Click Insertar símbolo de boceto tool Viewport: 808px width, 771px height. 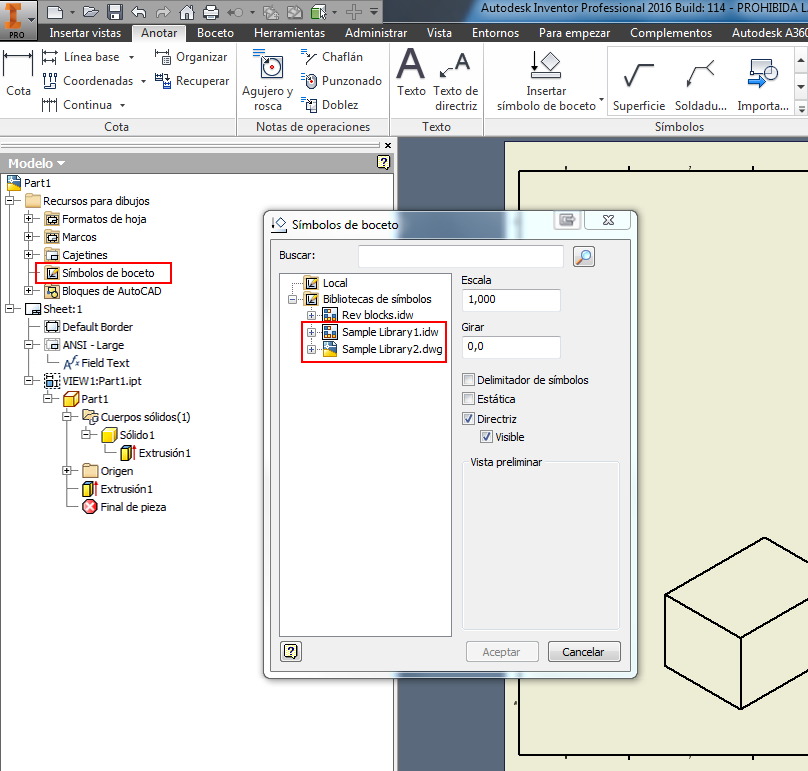click(546, 81)
